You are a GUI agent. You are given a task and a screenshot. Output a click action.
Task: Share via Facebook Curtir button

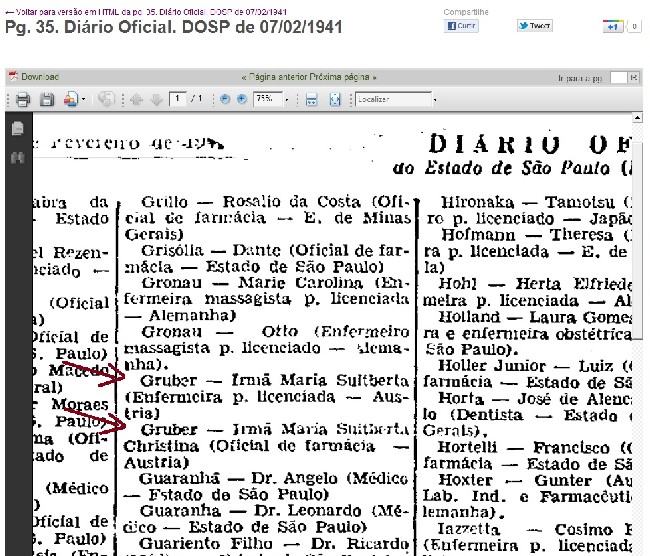click(x=461, y=26)
